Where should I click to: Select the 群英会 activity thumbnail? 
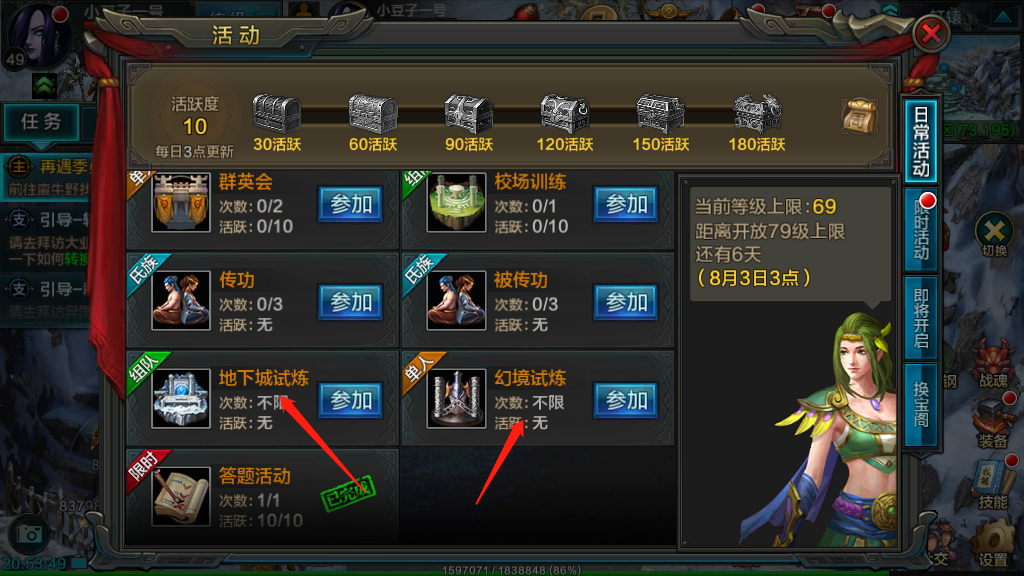coord(181,202)
